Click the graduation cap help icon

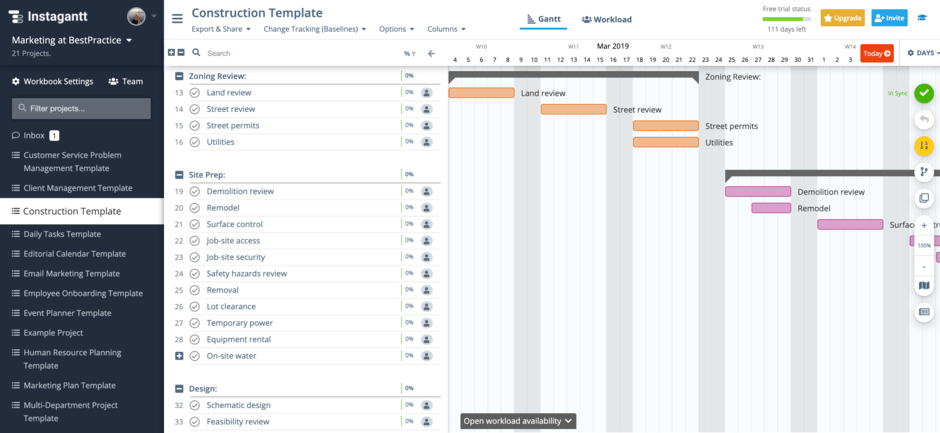pos(921,18)
